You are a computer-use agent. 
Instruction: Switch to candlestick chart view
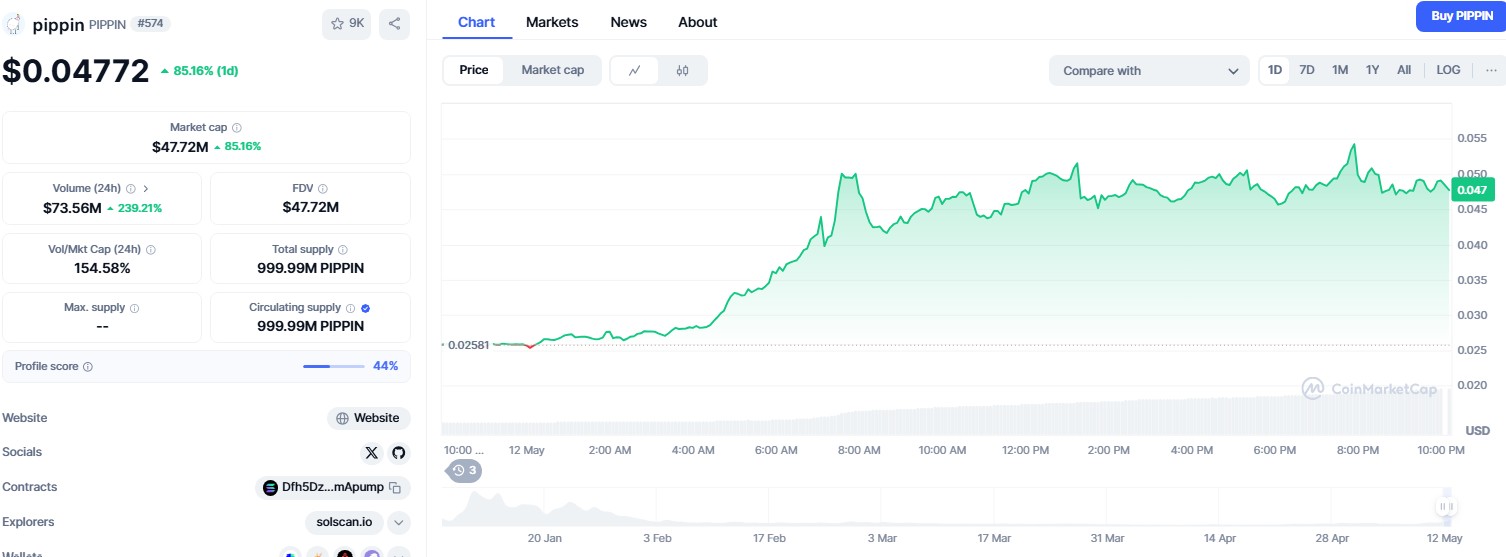[x=682, y=71]
